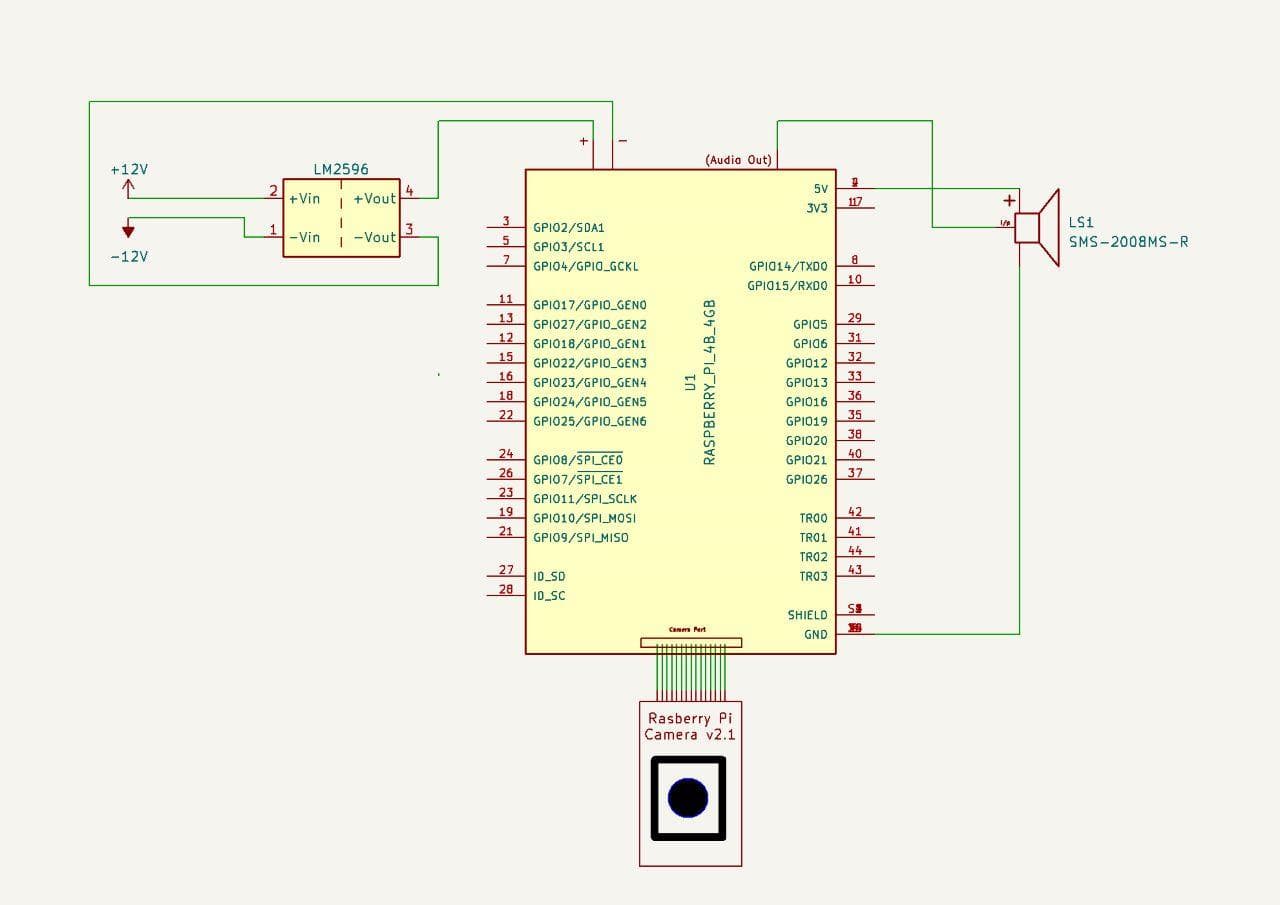
Task: Click the camera lens on the camera module
Action: pos(688,798)
